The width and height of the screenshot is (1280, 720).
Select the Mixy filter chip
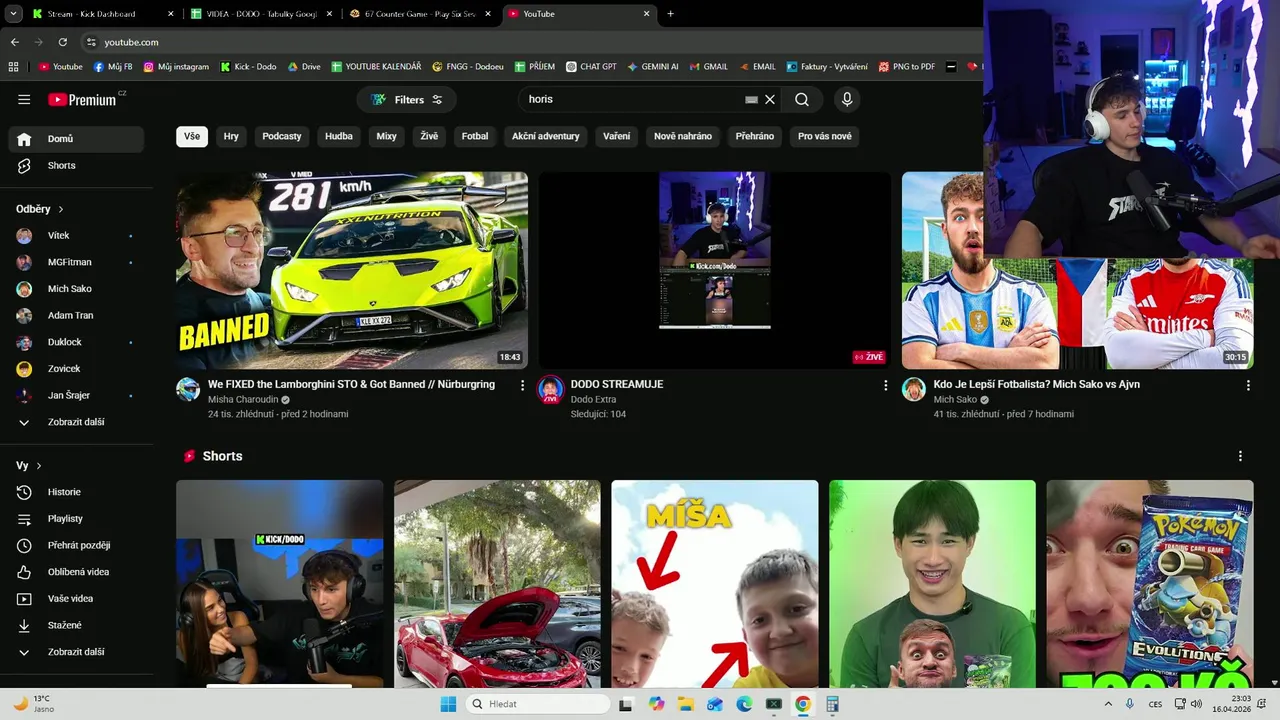386,136
